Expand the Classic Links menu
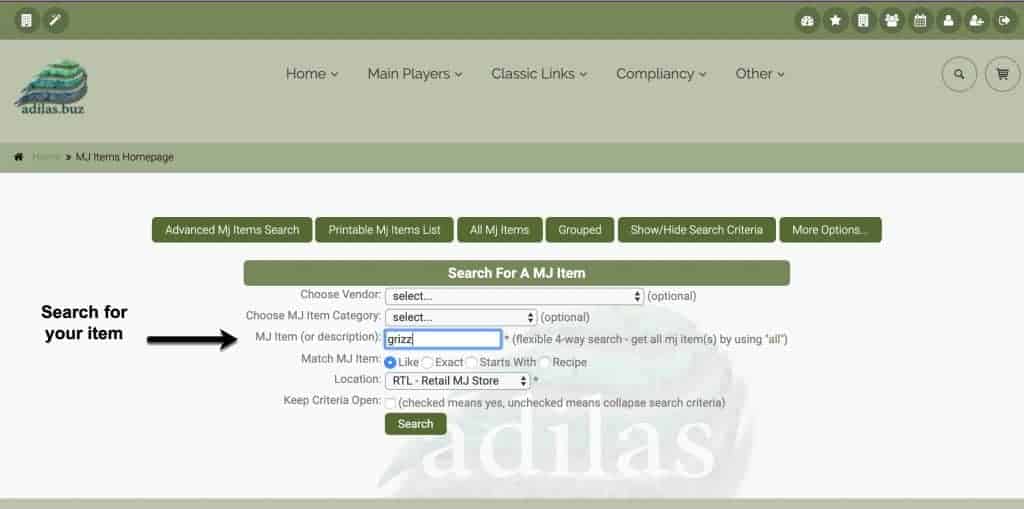Viewport: 1024px width, 509px height. pos(539,74)
